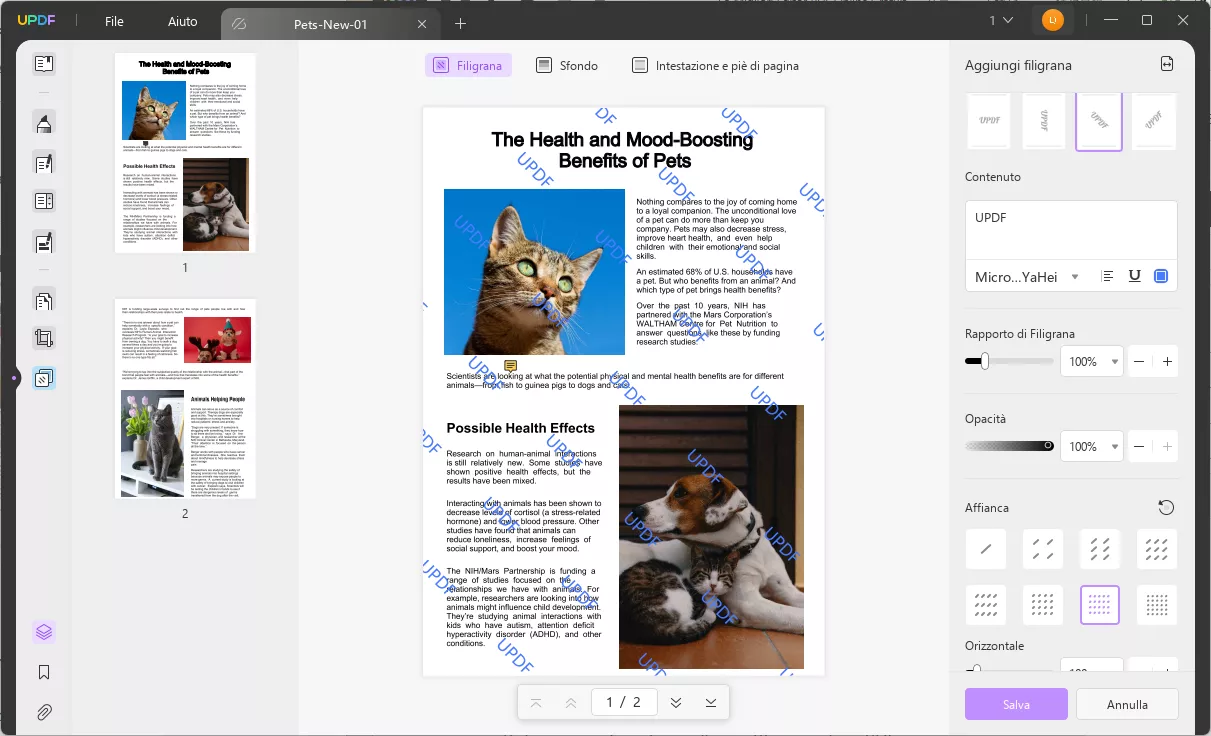Select the four-mark two-by-two tile pattern
The height and width of the screenshot is (736, 1211).
point(1043,548)
